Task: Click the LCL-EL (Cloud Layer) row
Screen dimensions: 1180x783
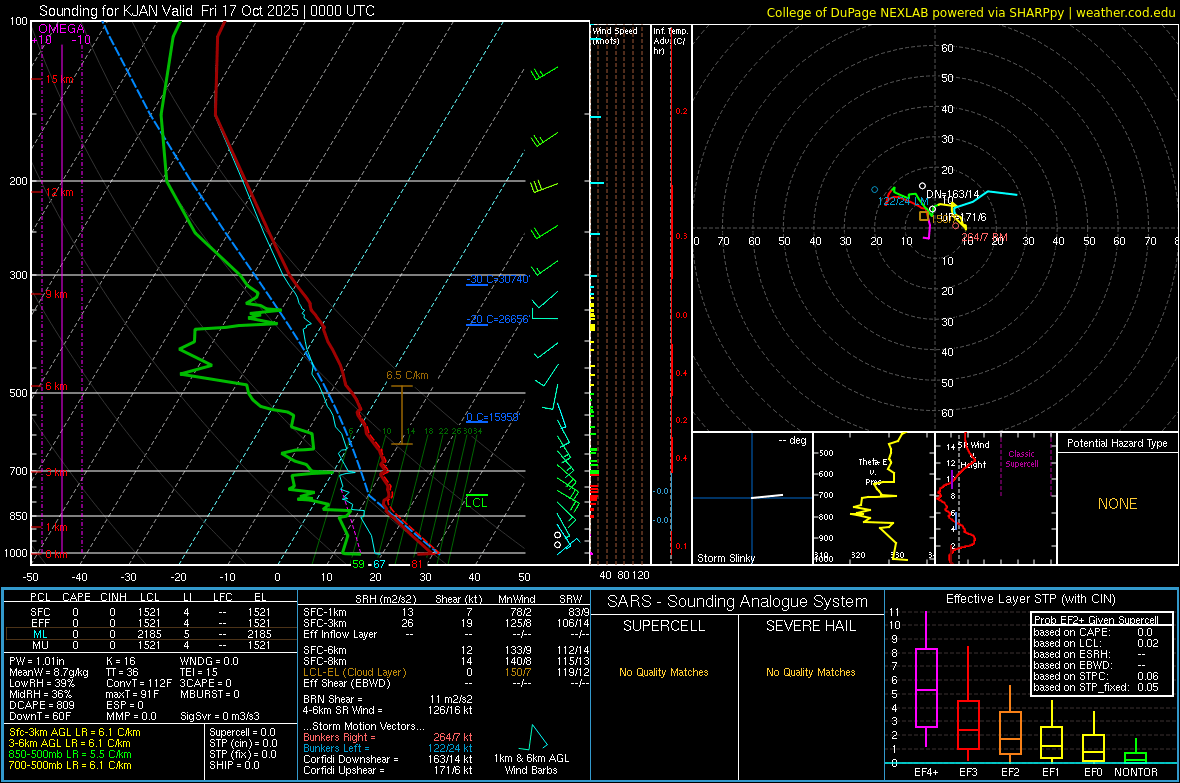Action: [446, 672]
